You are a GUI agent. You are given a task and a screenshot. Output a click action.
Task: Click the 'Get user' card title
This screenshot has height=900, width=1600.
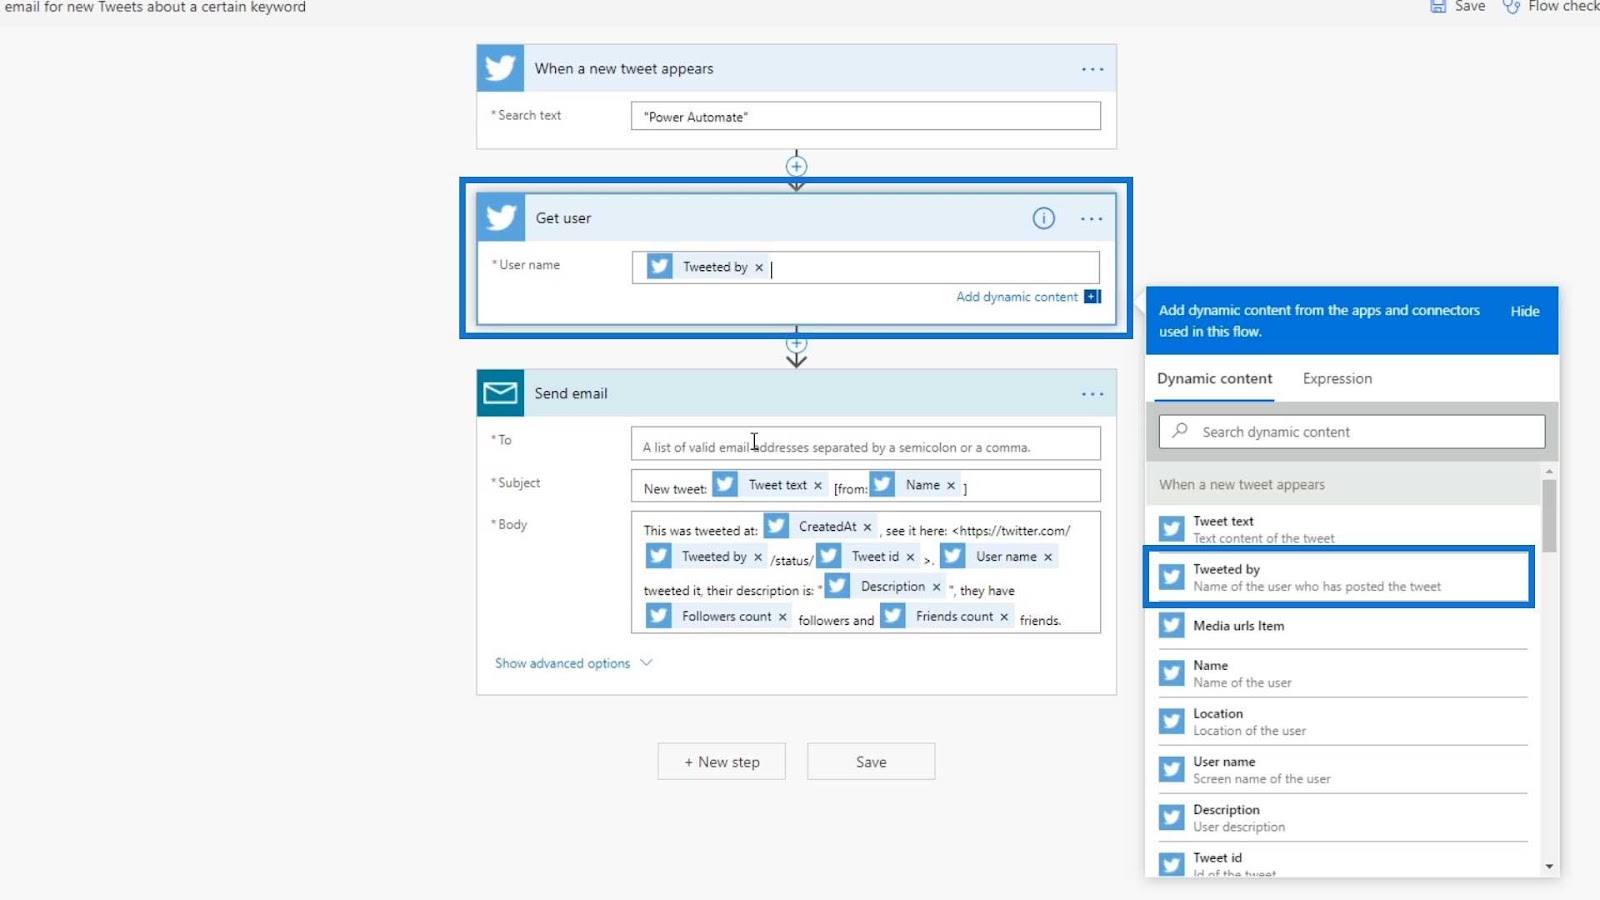tap(563, 218)
